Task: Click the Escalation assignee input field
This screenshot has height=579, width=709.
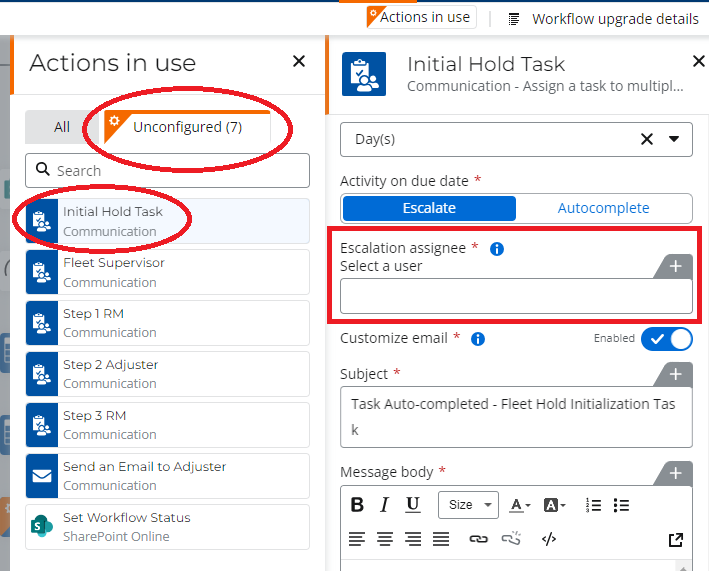Action: pos(515,297)
